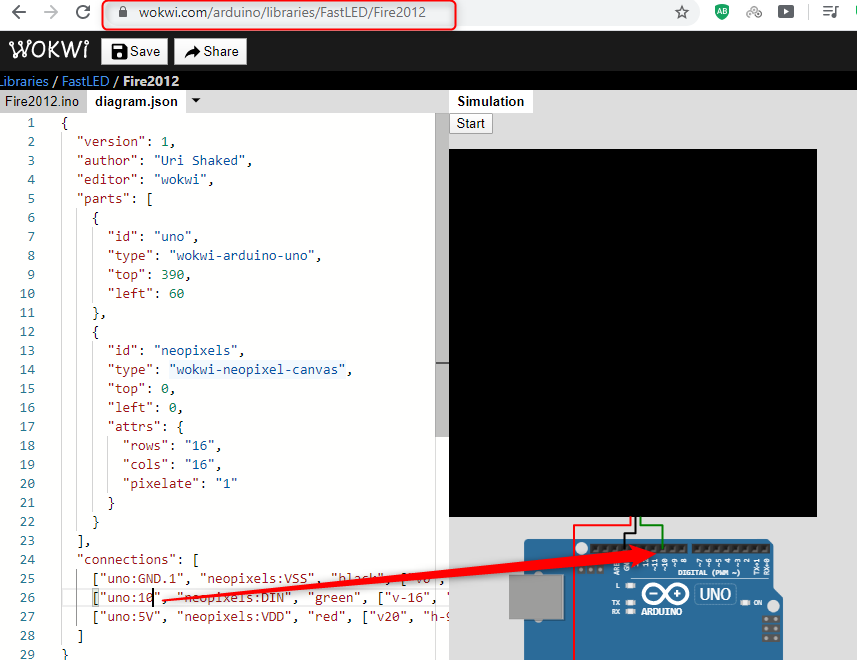857x660 pixels.
Task: Share the project
Action: pos(210,50)
